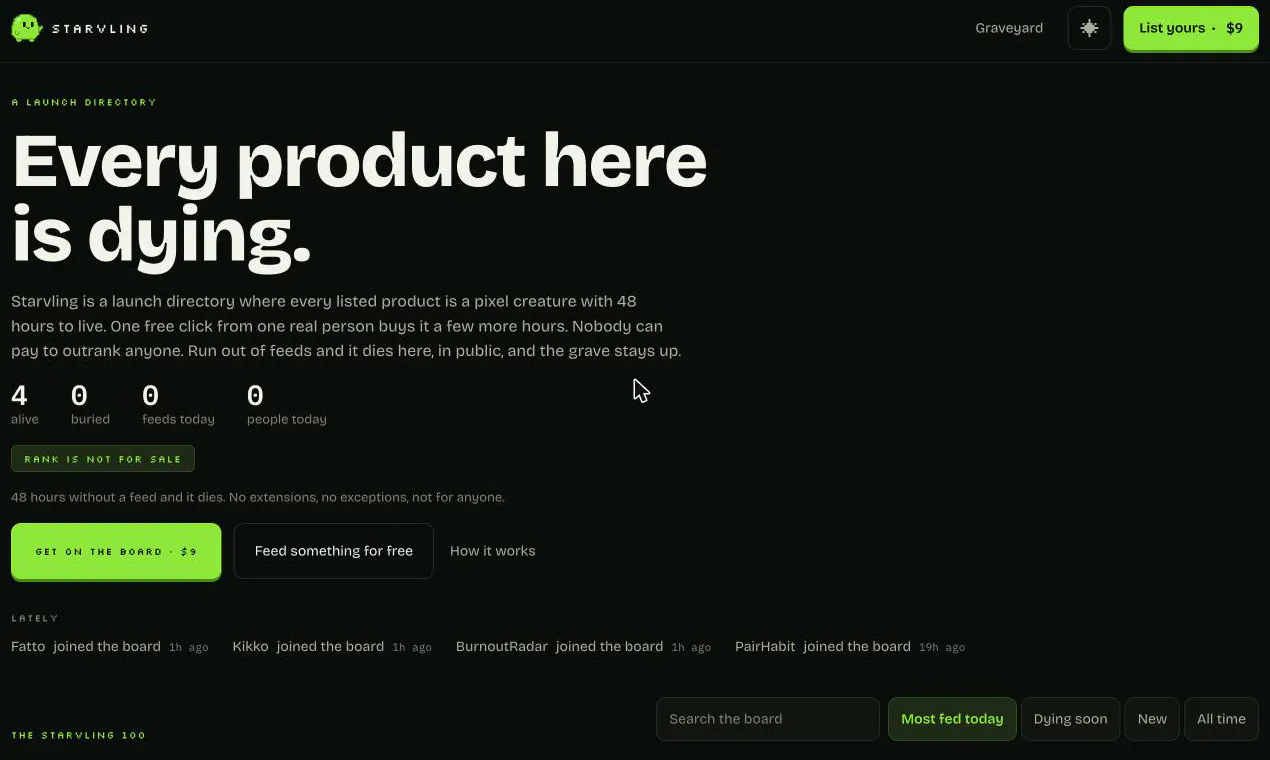Click the List yours $9 button

tap(1191, 28)
